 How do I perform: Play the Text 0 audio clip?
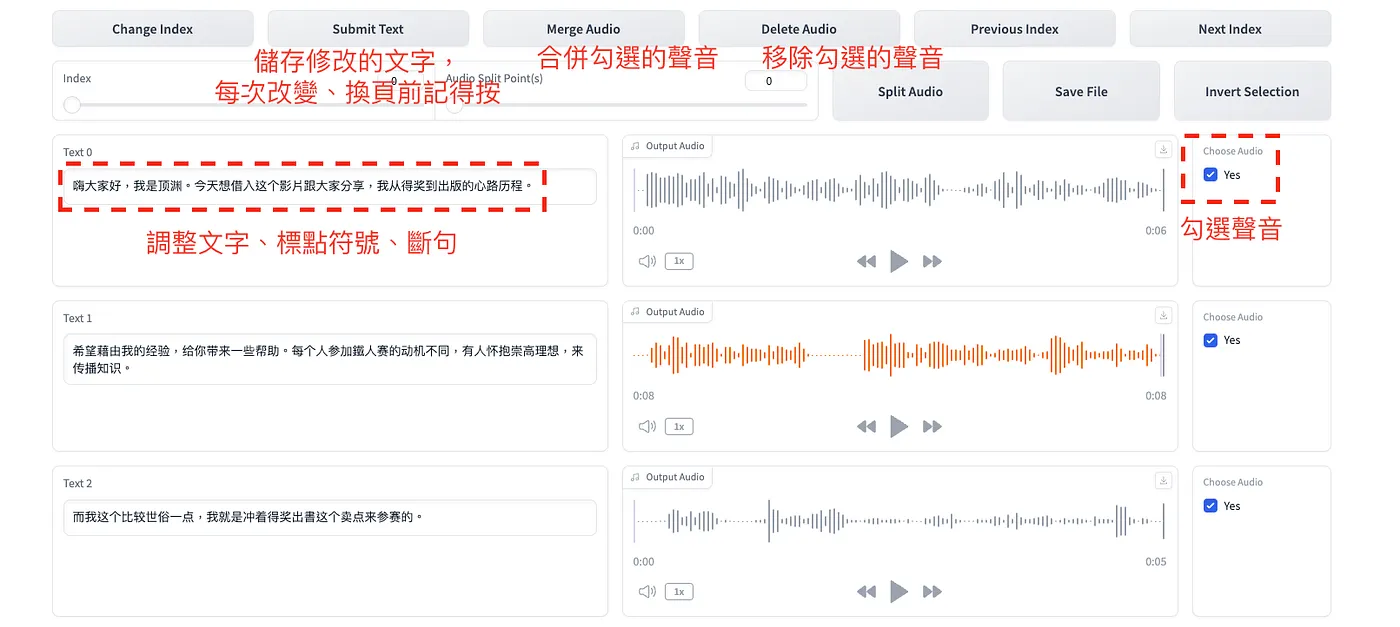pos(899,261)
